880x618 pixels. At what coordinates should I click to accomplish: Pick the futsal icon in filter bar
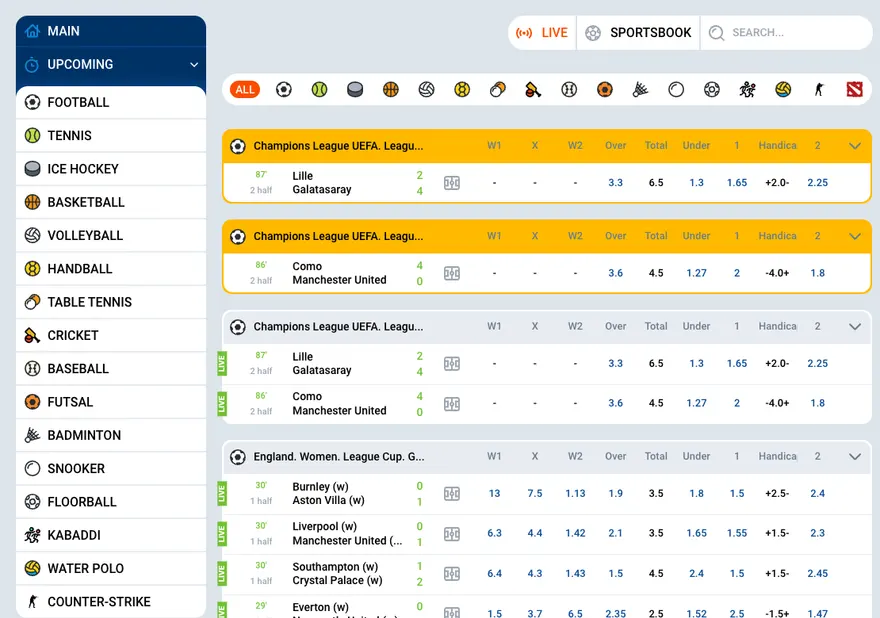coord(605,89)
